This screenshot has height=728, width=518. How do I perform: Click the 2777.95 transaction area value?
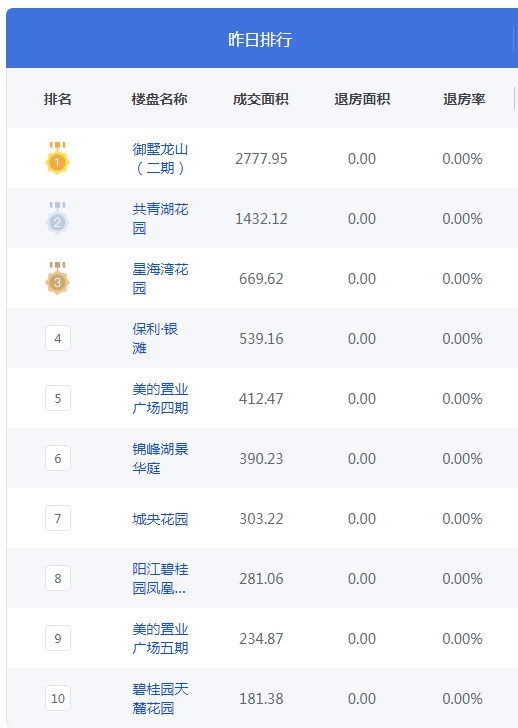(261, 159)
